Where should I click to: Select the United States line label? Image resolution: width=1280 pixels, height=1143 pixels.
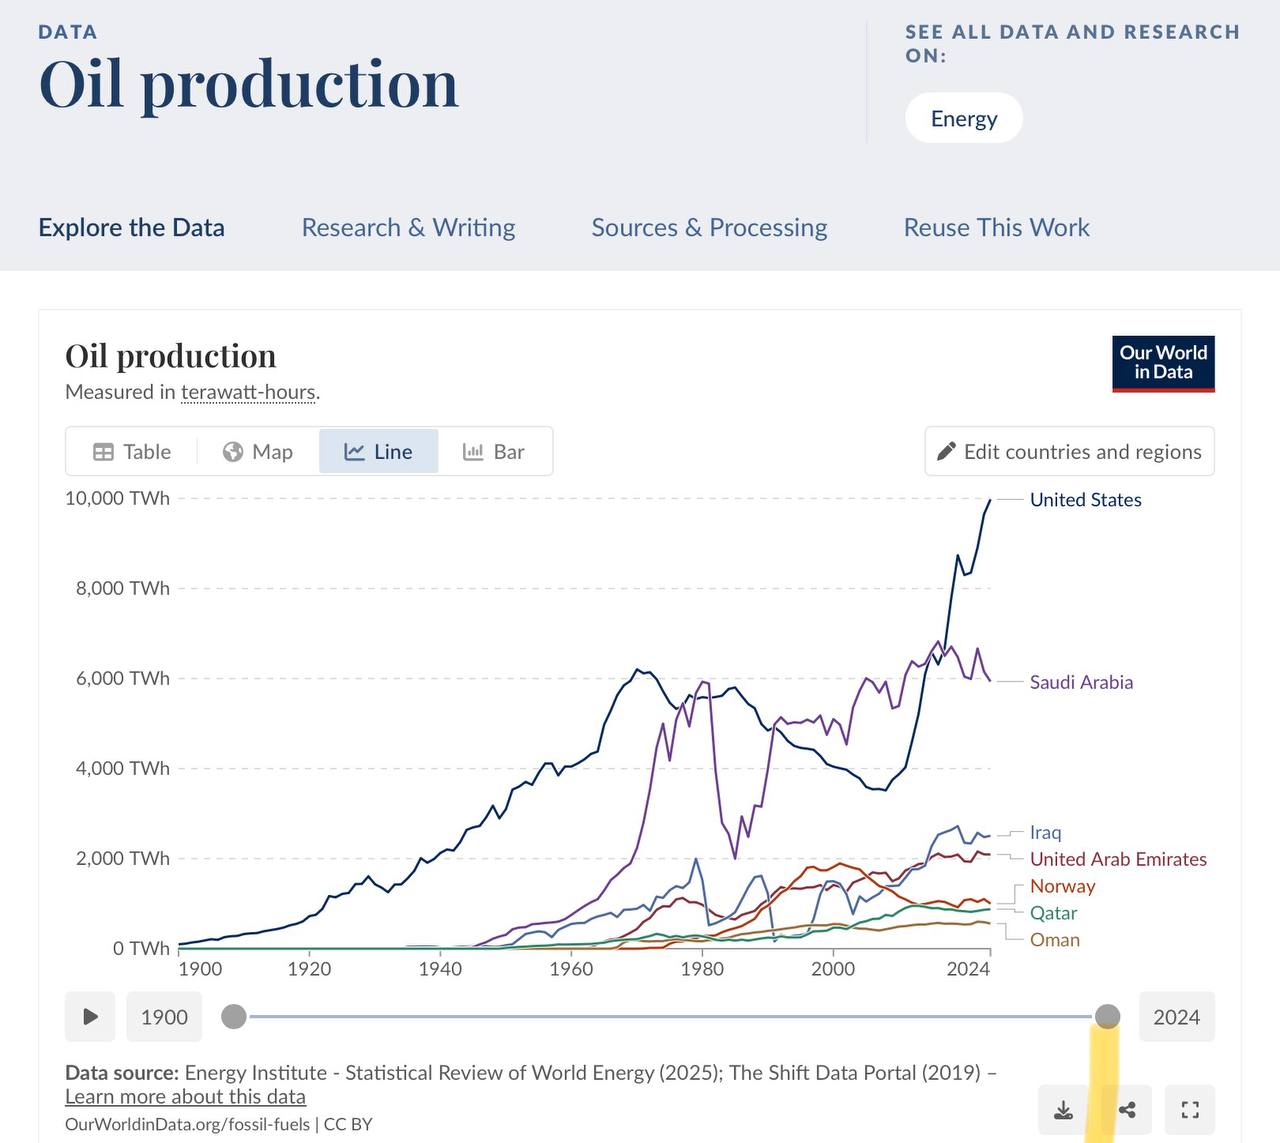1085,500
